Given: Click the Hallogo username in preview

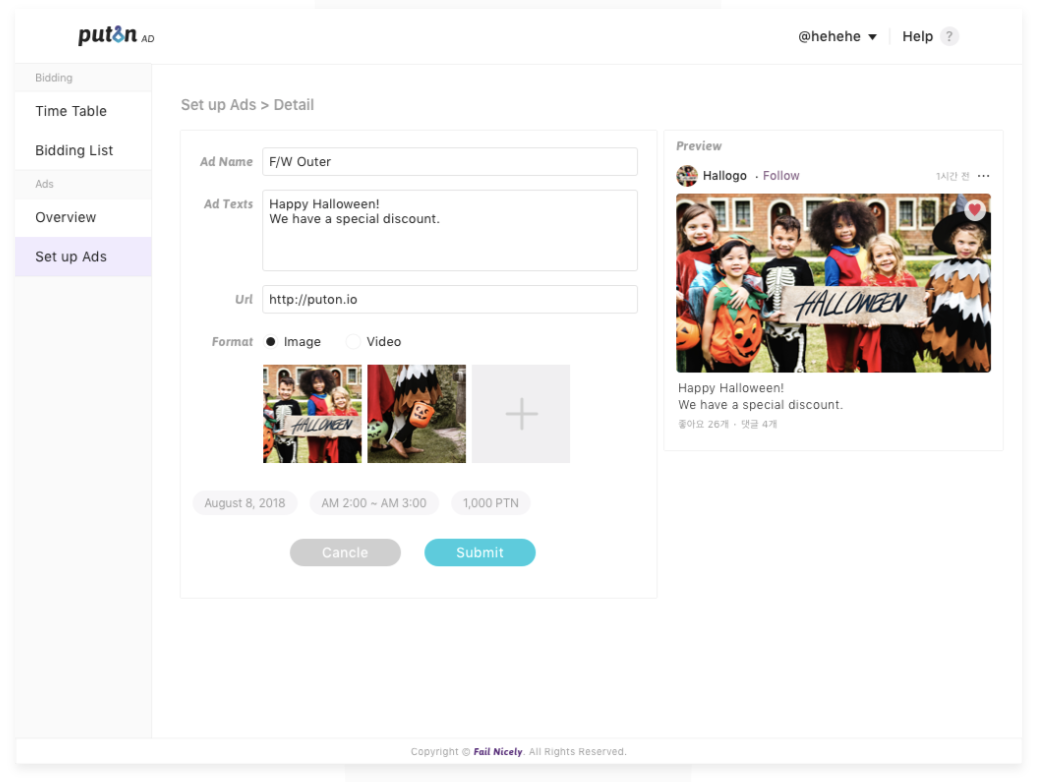Looking at the screenshot, I should [x=725, y=175].
